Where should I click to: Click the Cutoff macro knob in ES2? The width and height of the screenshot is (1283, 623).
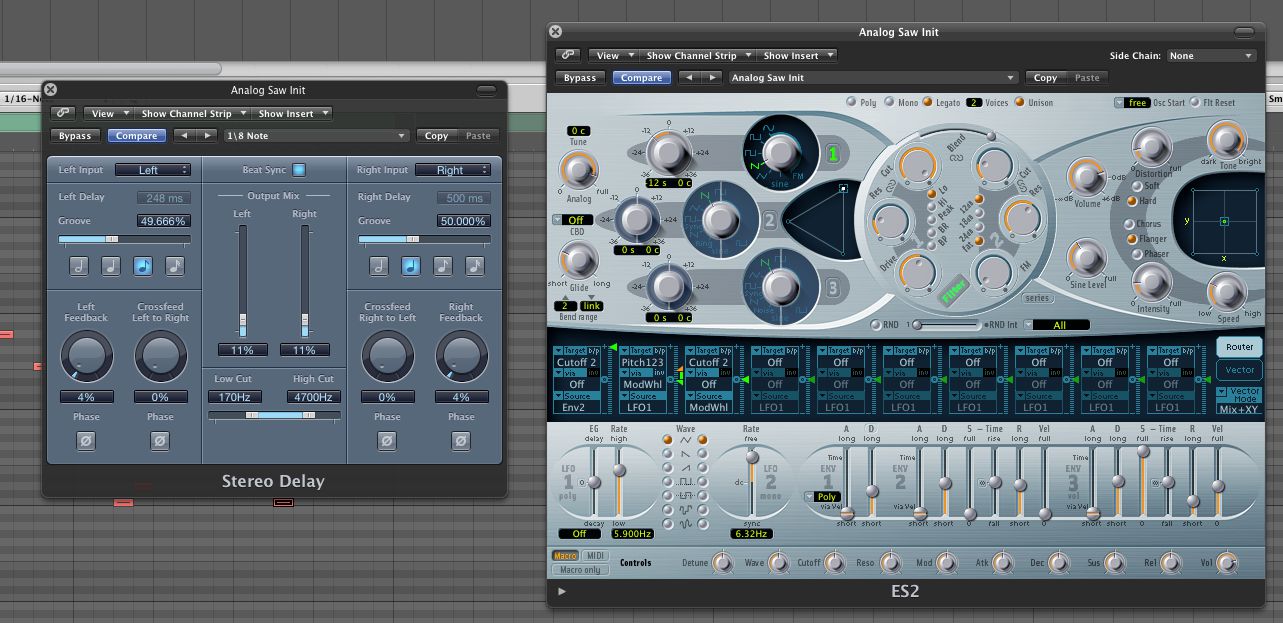[x=833, y=564]
